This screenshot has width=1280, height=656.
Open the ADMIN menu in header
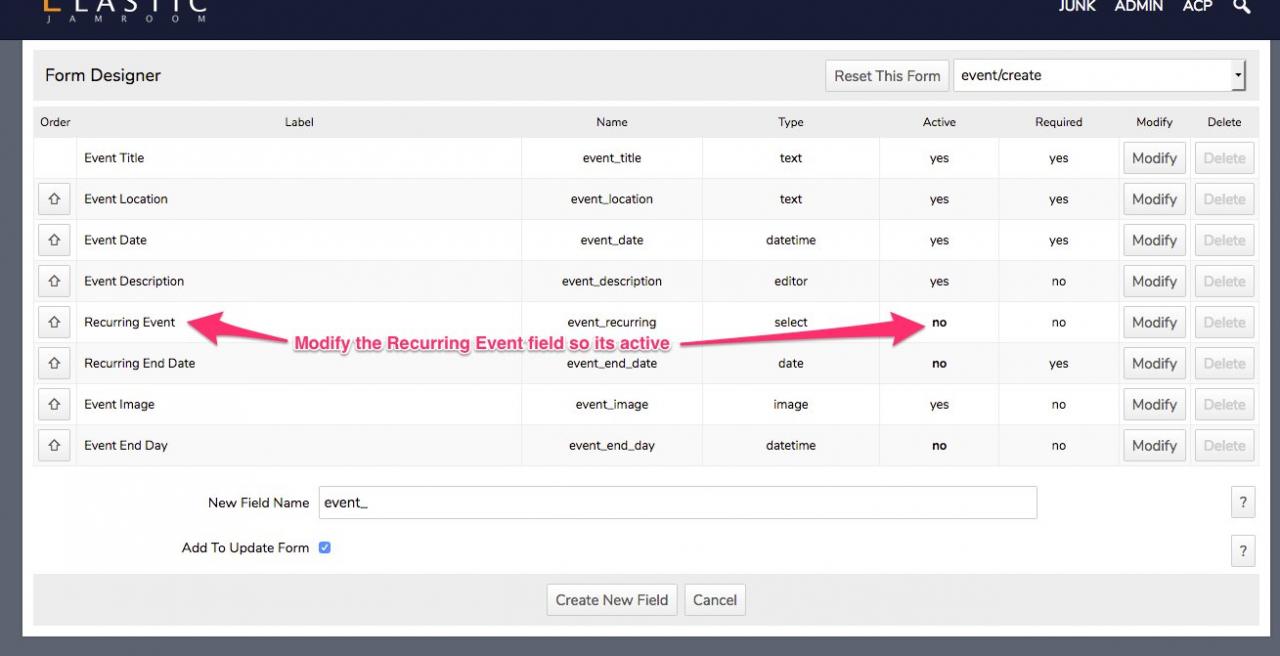click(x=1138, y=7)
